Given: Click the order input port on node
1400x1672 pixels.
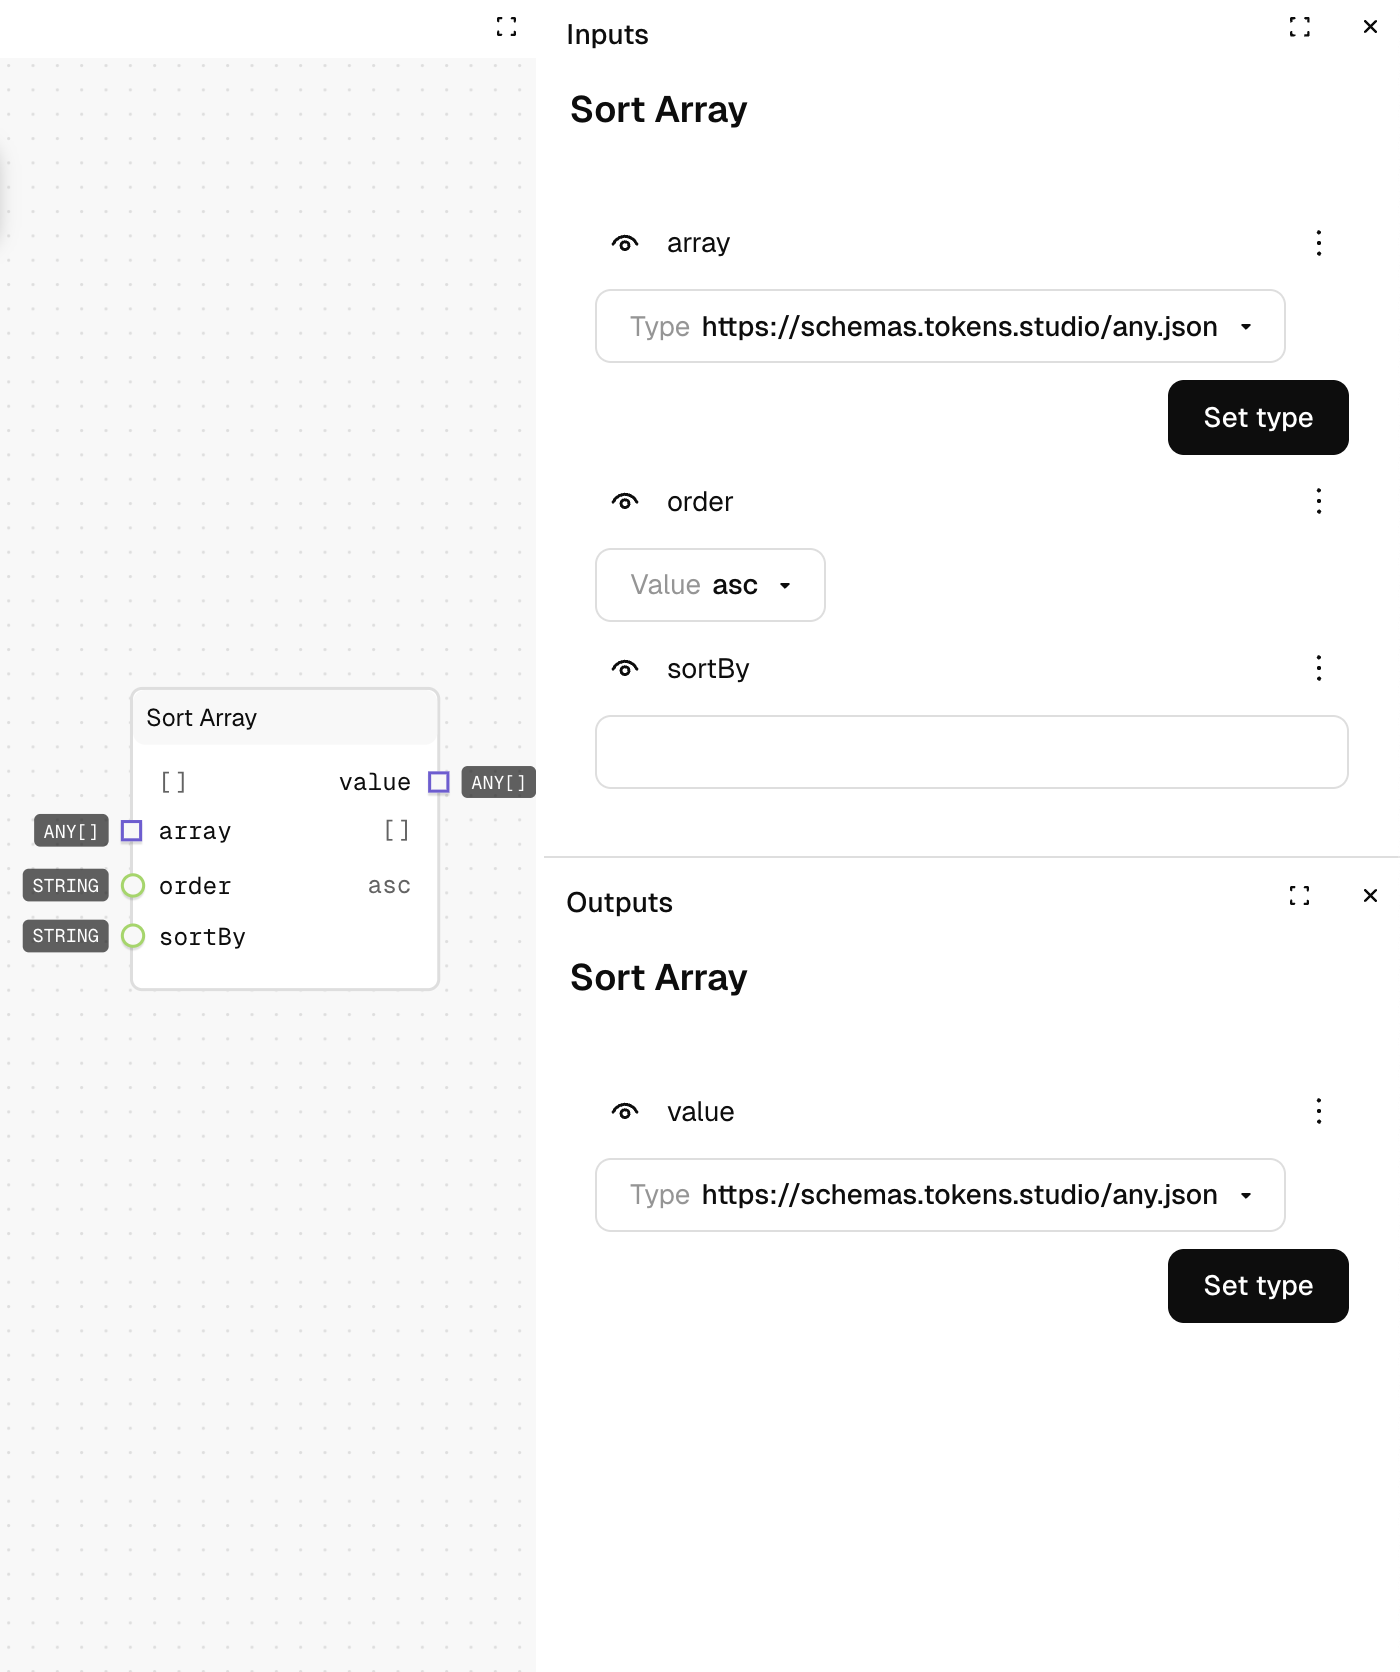Looking at the screenshot, I should (132, 886).
